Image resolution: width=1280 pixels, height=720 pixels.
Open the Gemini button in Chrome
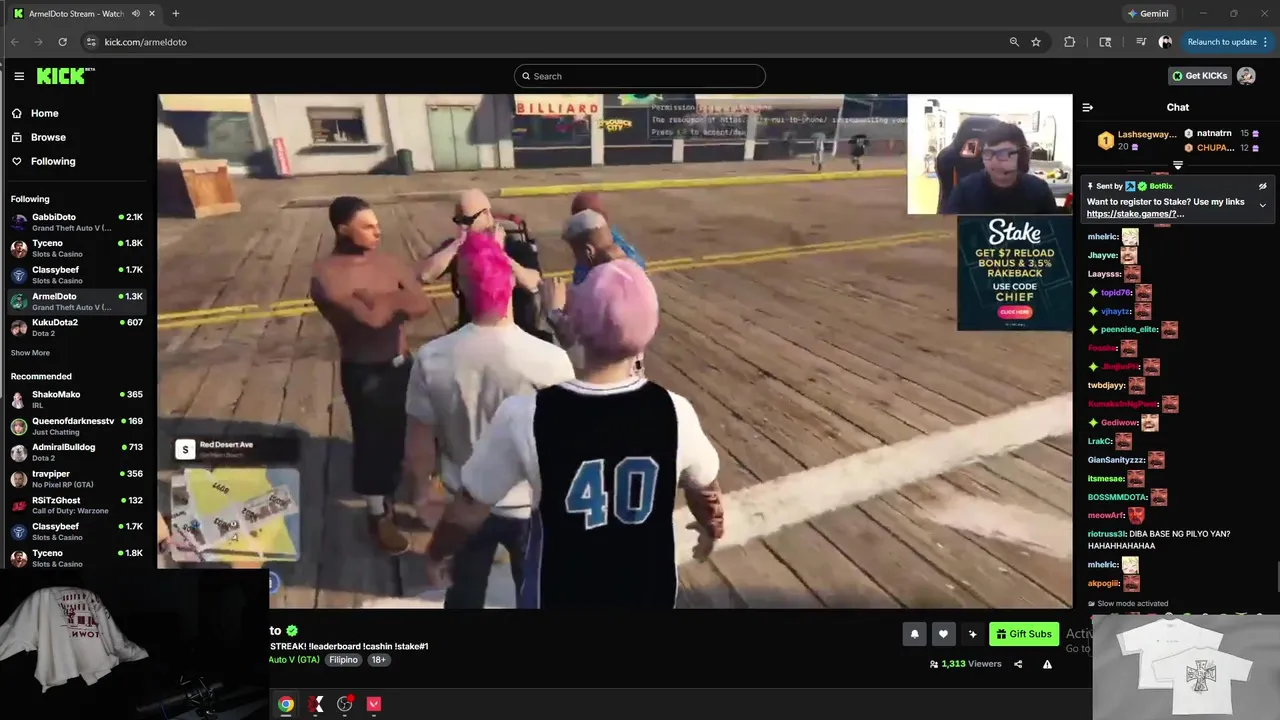pyautogui.click(x=1148, y=14)
